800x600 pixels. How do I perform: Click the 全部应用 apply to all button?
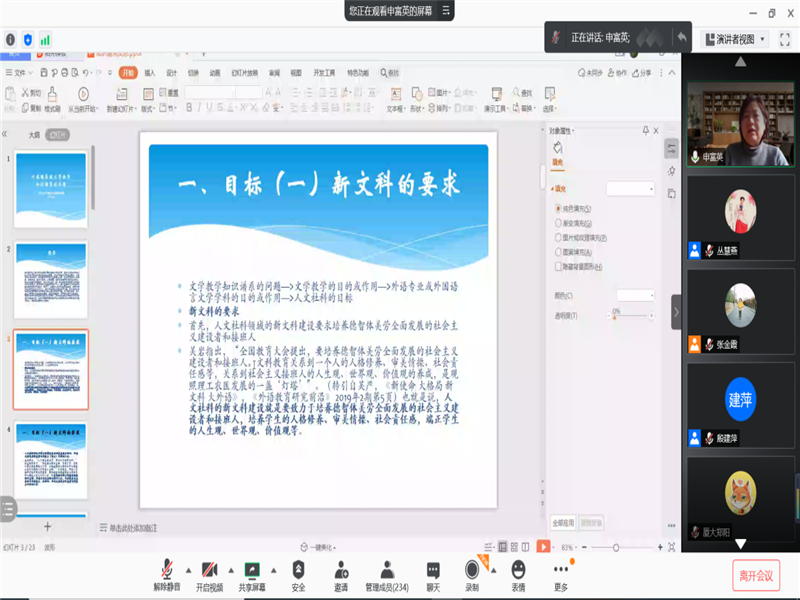point(563,522)
